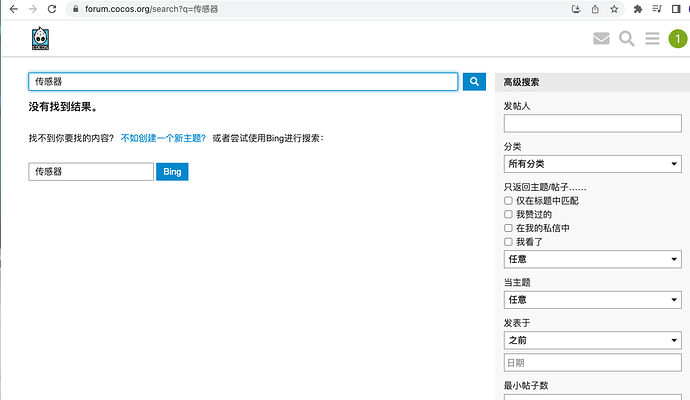This screenshot has height=400, width=690.
Task: Check the 我看了 checkbox
Action: (x=508, y=242)
